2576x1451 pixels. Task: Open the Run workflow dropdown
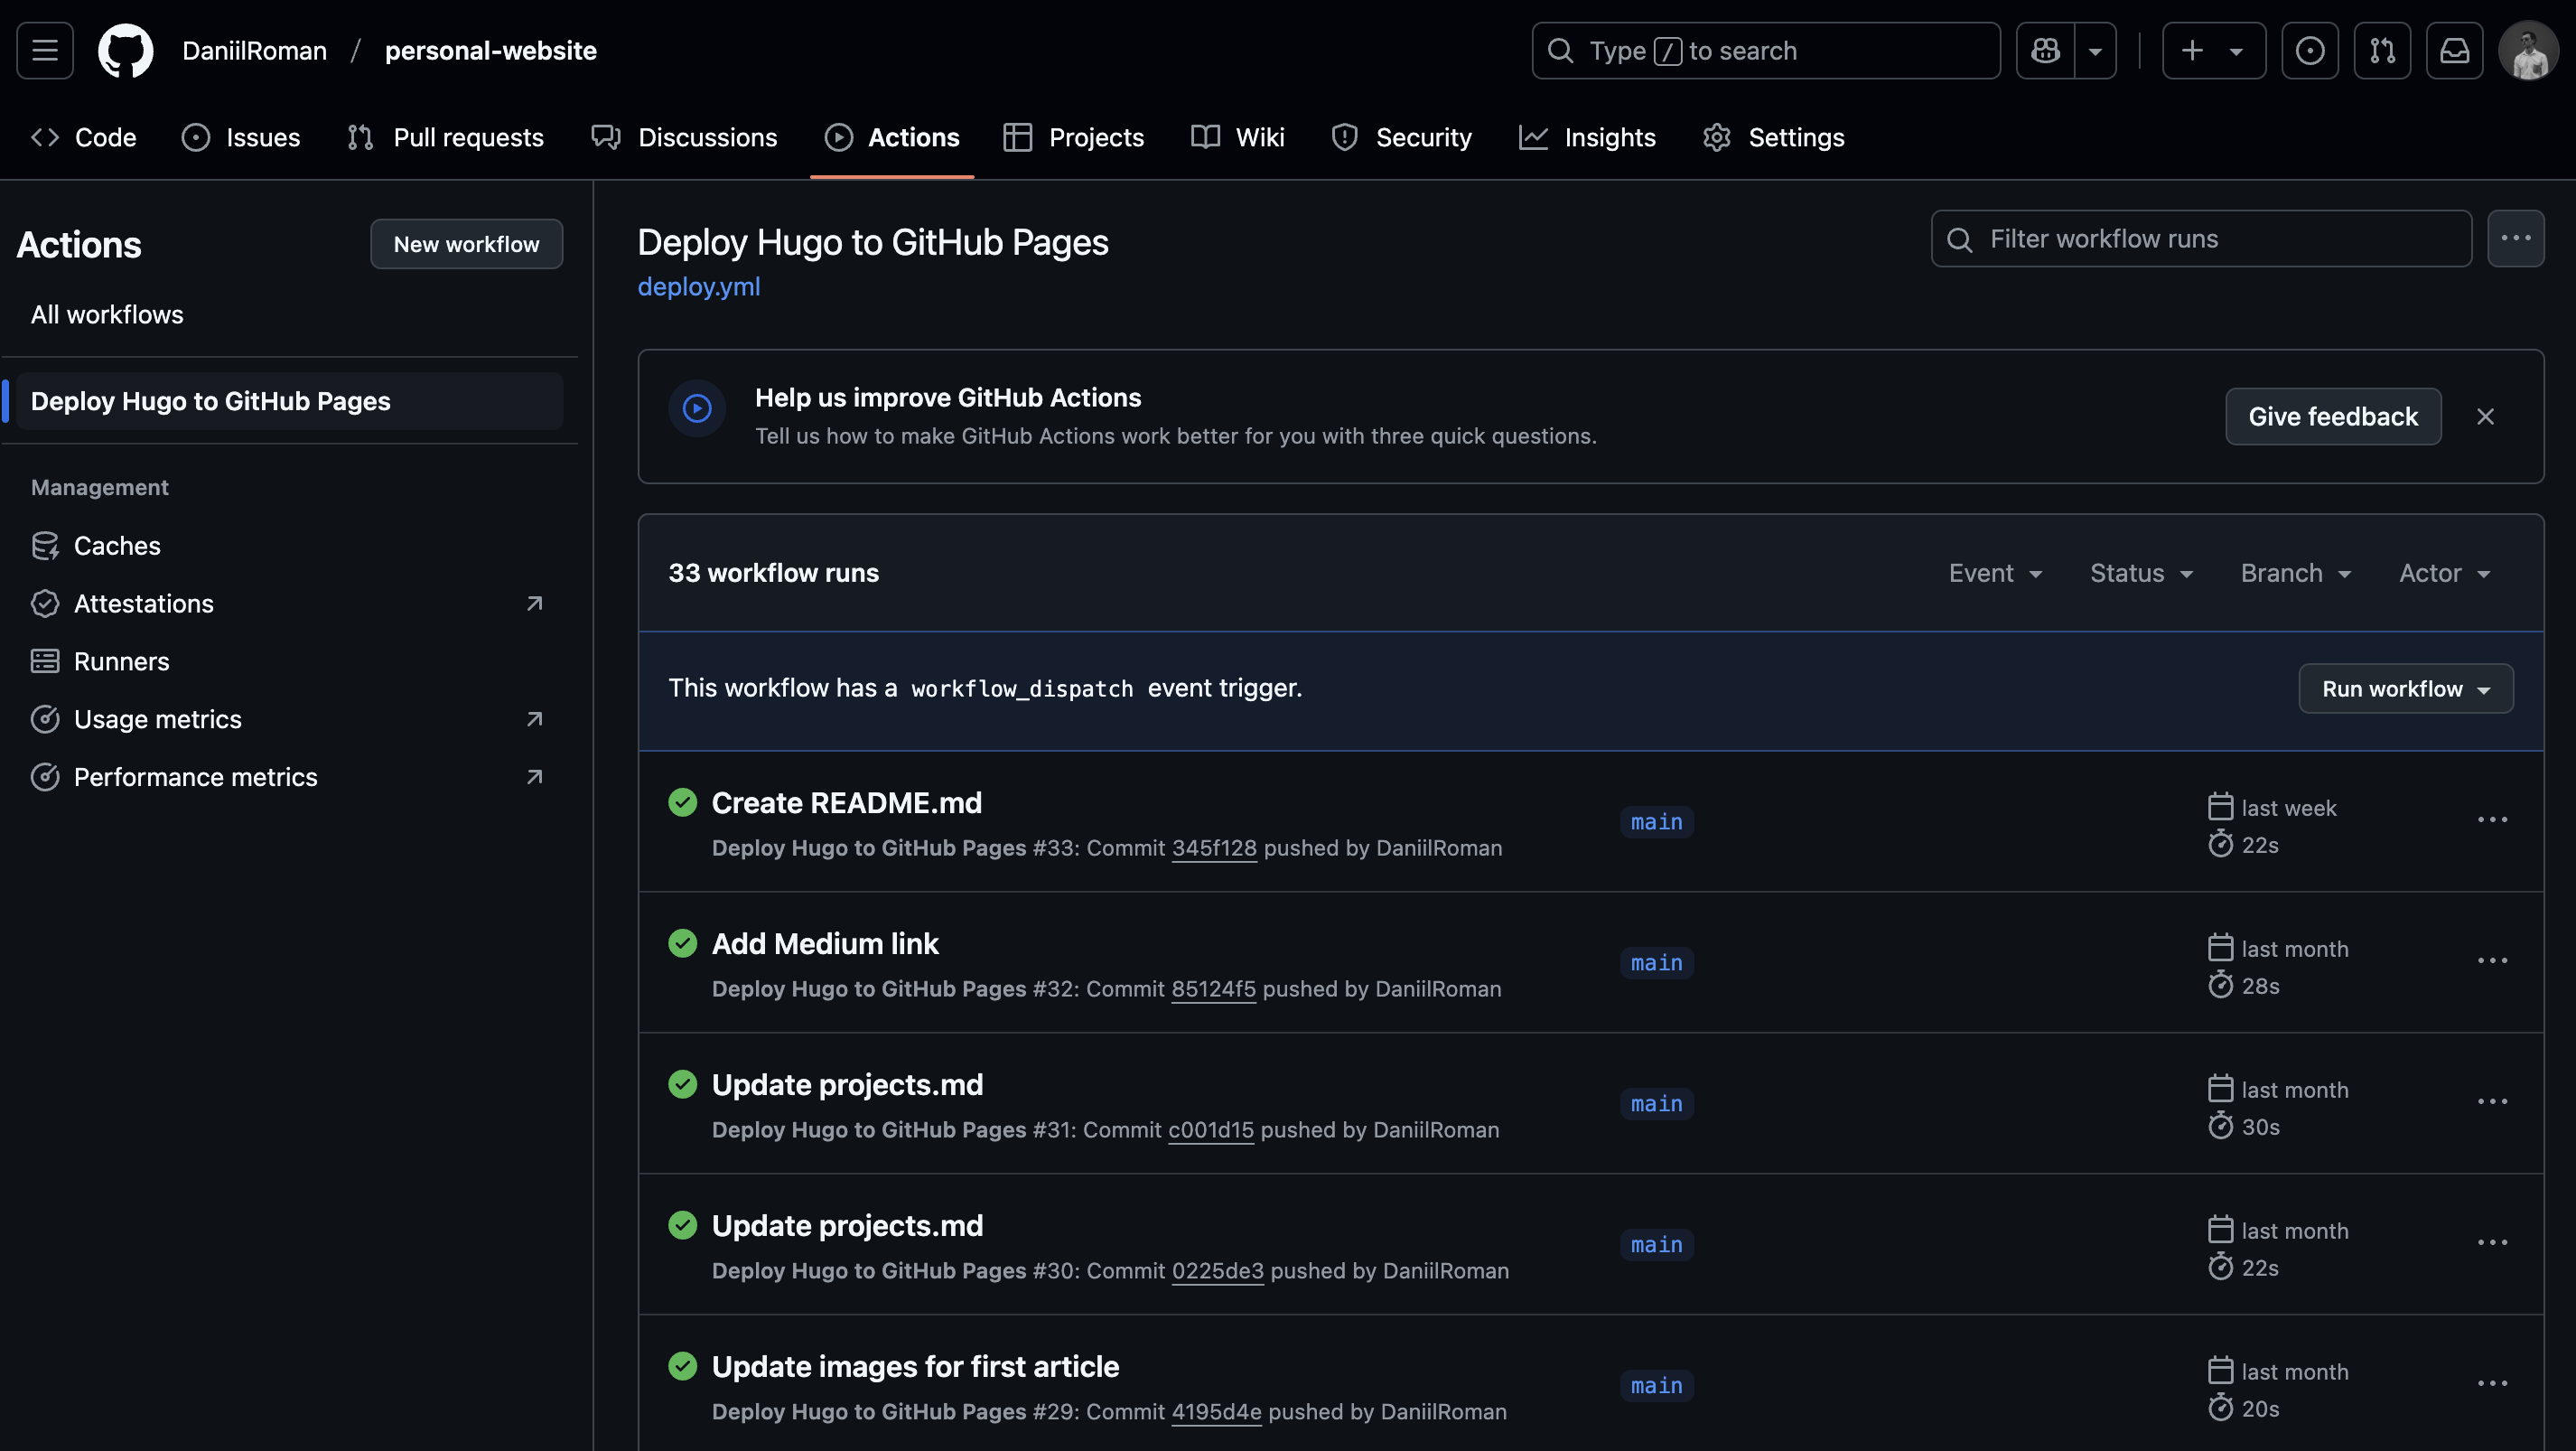pyautogui.click(x=2406, y=689)
